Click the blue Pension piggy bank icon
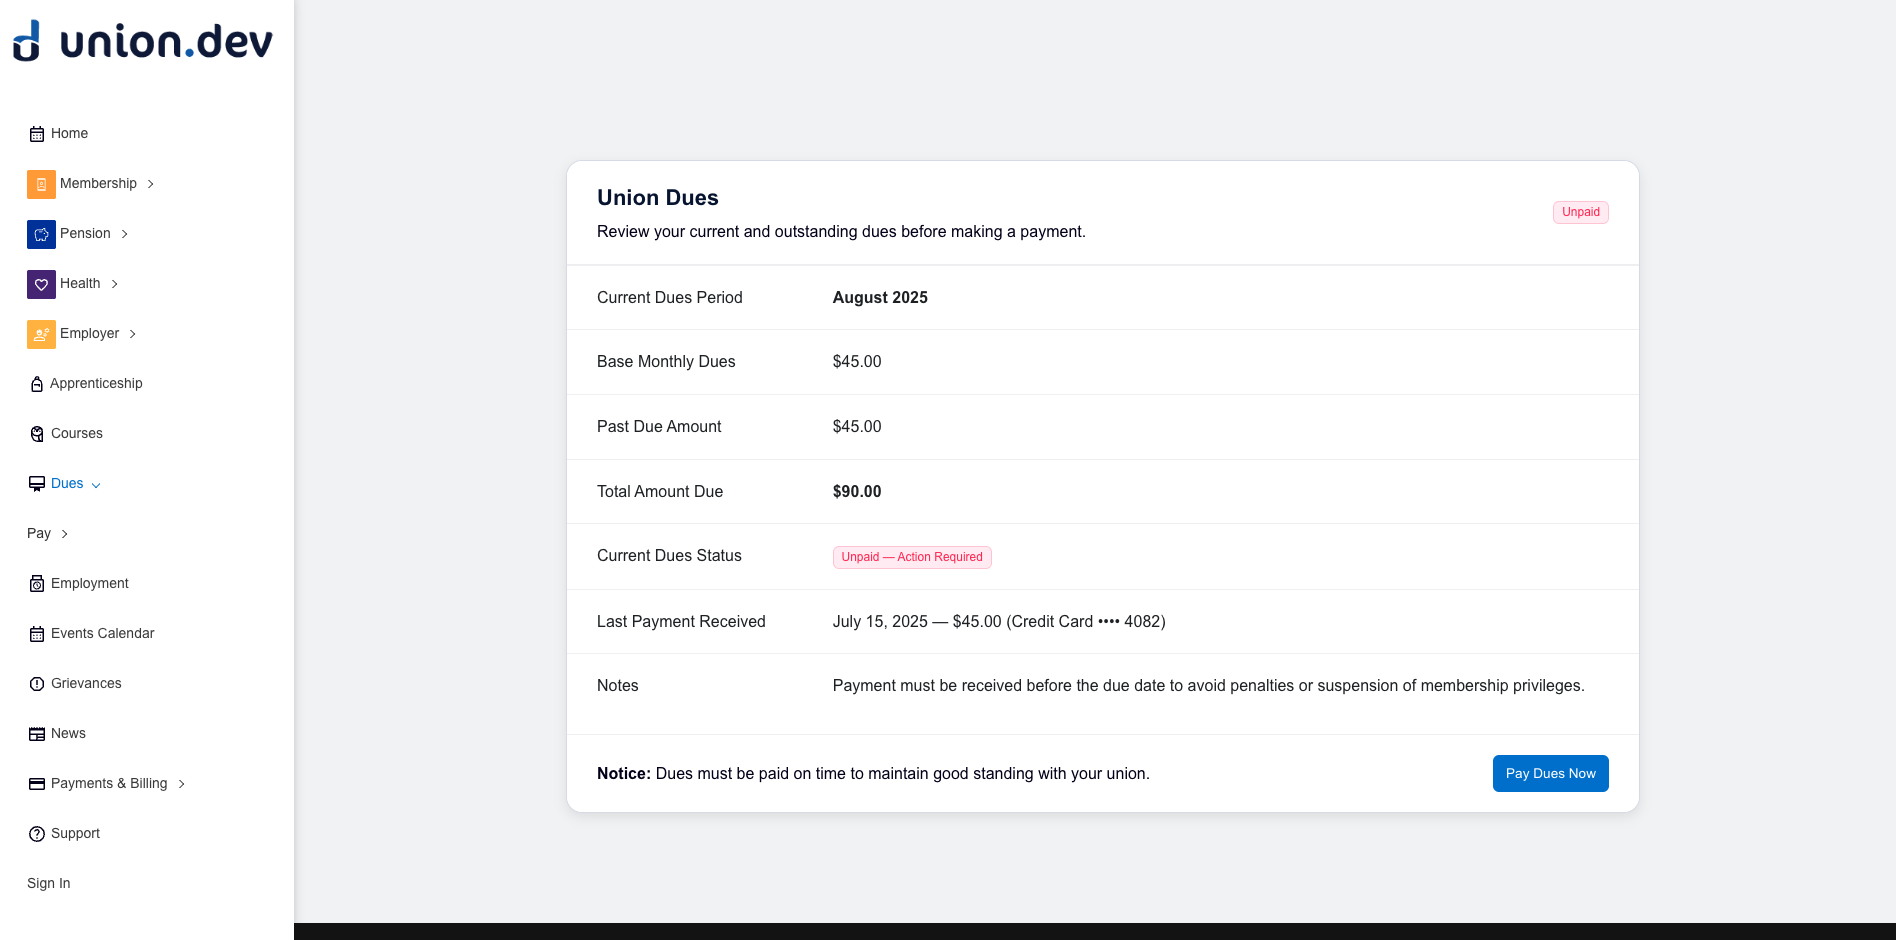This screenshot has width=1896, height=940. coord(41,234)
